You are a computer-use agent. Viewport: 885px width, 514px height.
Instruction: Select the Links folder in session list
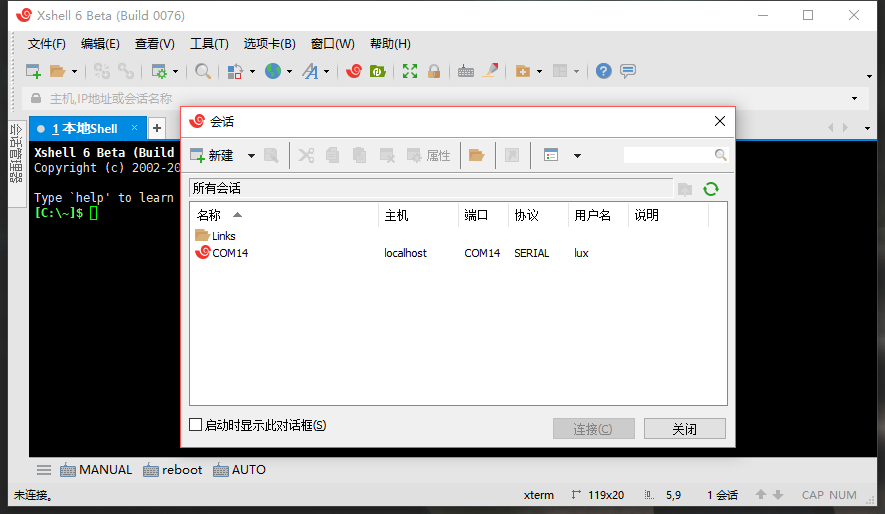point(216,236)
